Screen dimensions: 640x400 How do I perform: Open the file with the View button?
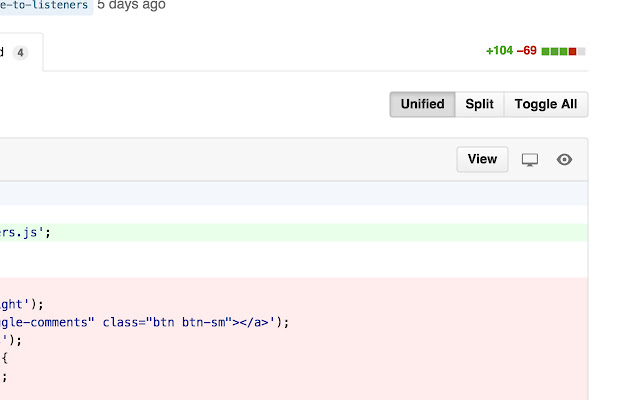pyautogui.click(x=482, y=159)
